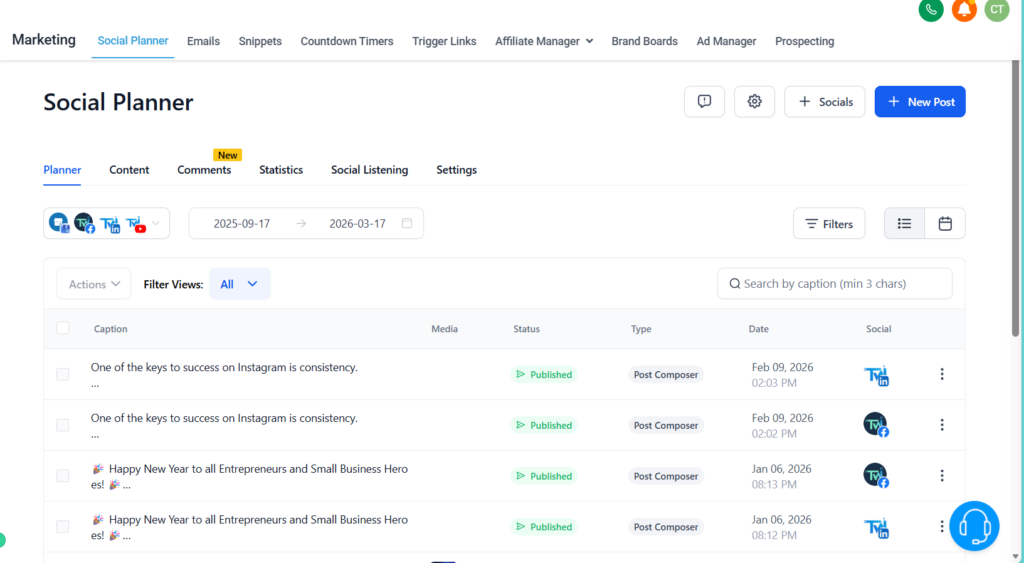Switch to calendar view
The image size is (1024, 563).
pyautogui.click(x=945, y=223)
